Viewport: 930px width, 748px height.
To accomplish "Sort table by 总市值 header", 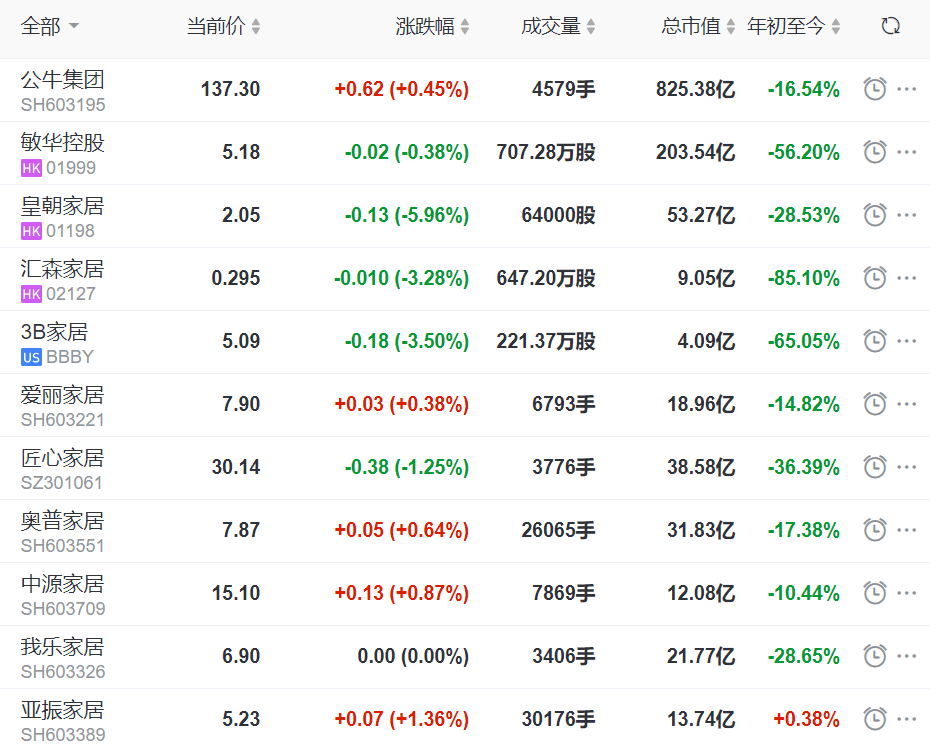I will click(698, 27).
